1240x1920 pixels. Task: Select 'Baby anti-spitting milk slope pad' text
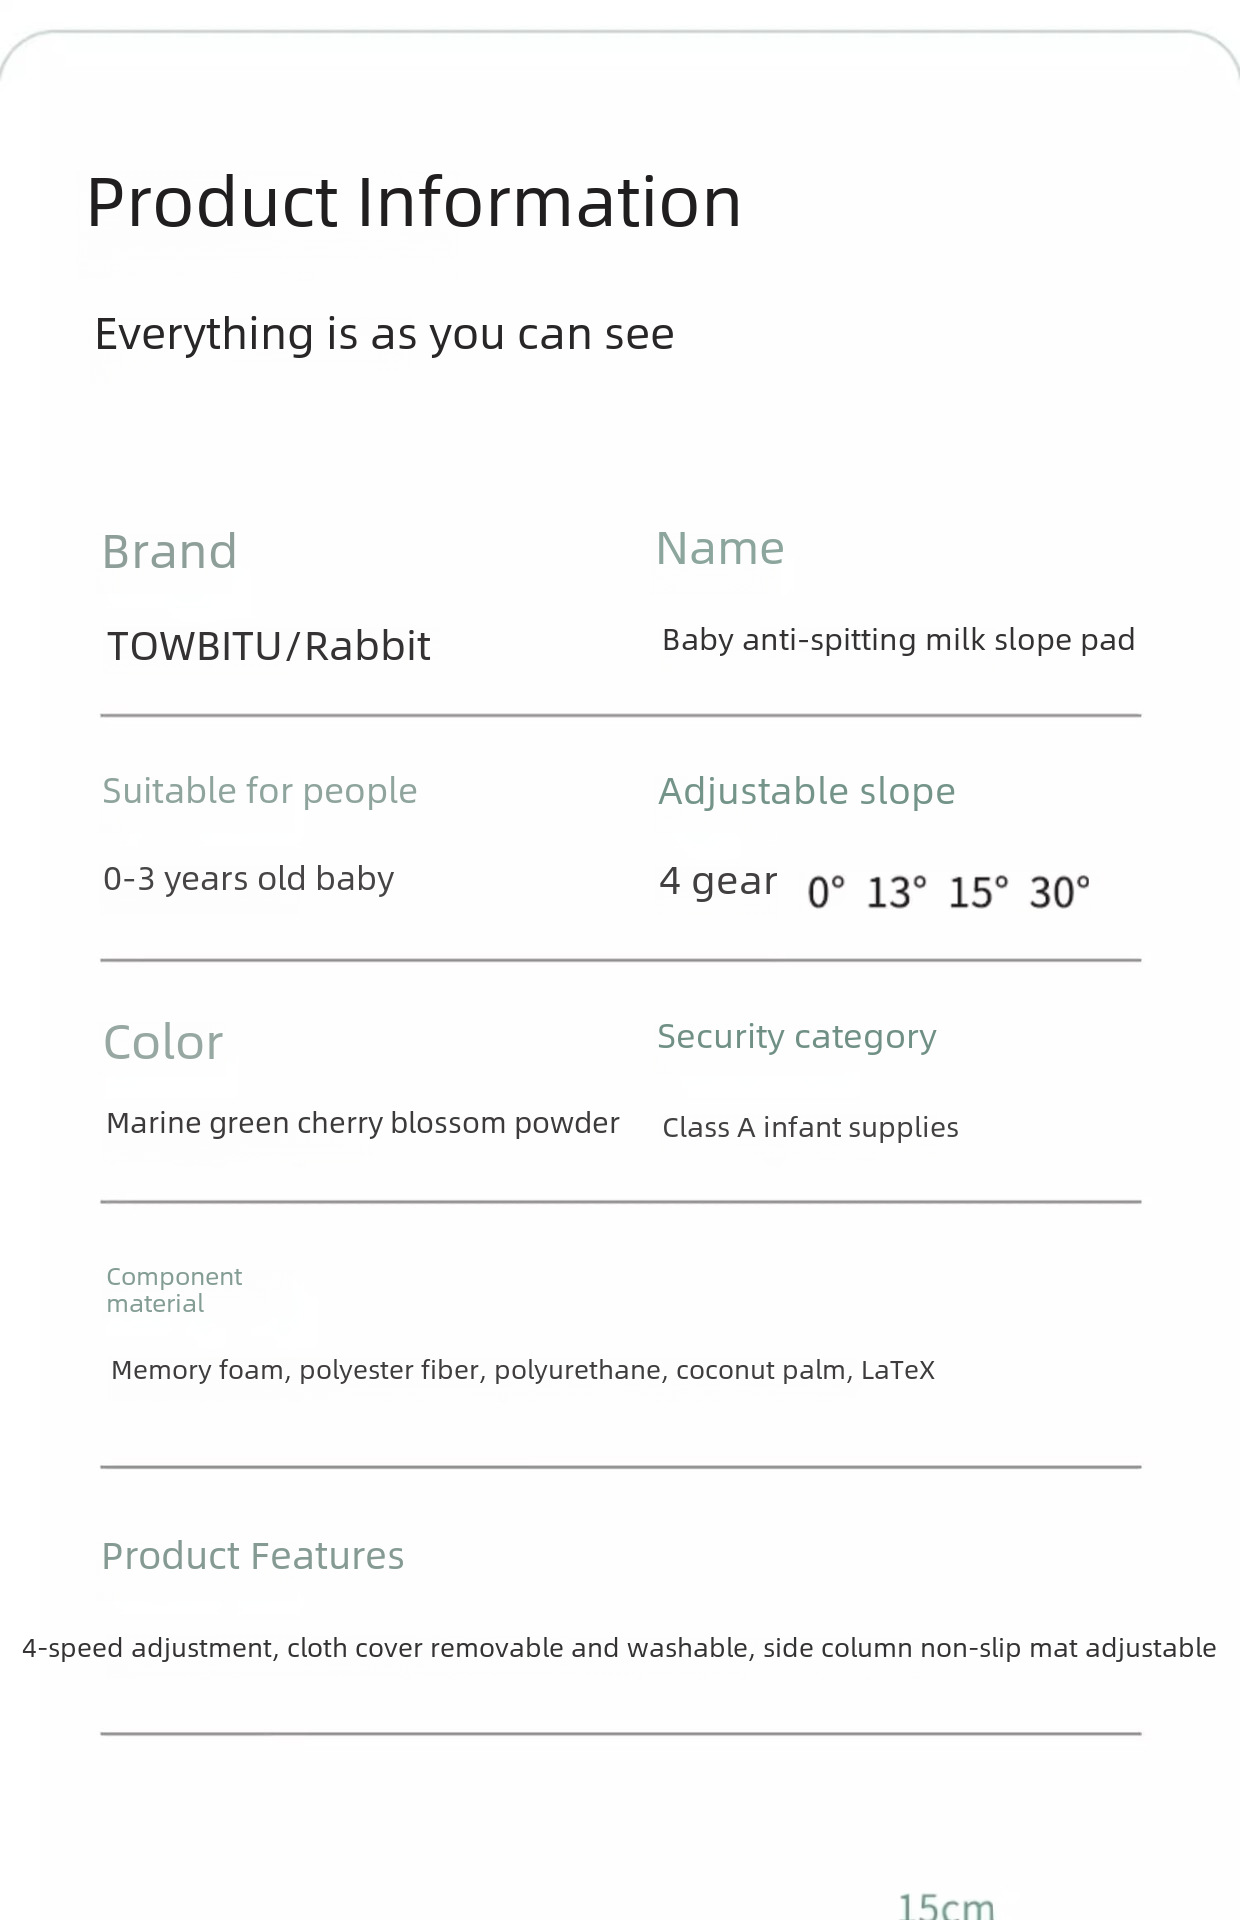[x=898, y=640]
